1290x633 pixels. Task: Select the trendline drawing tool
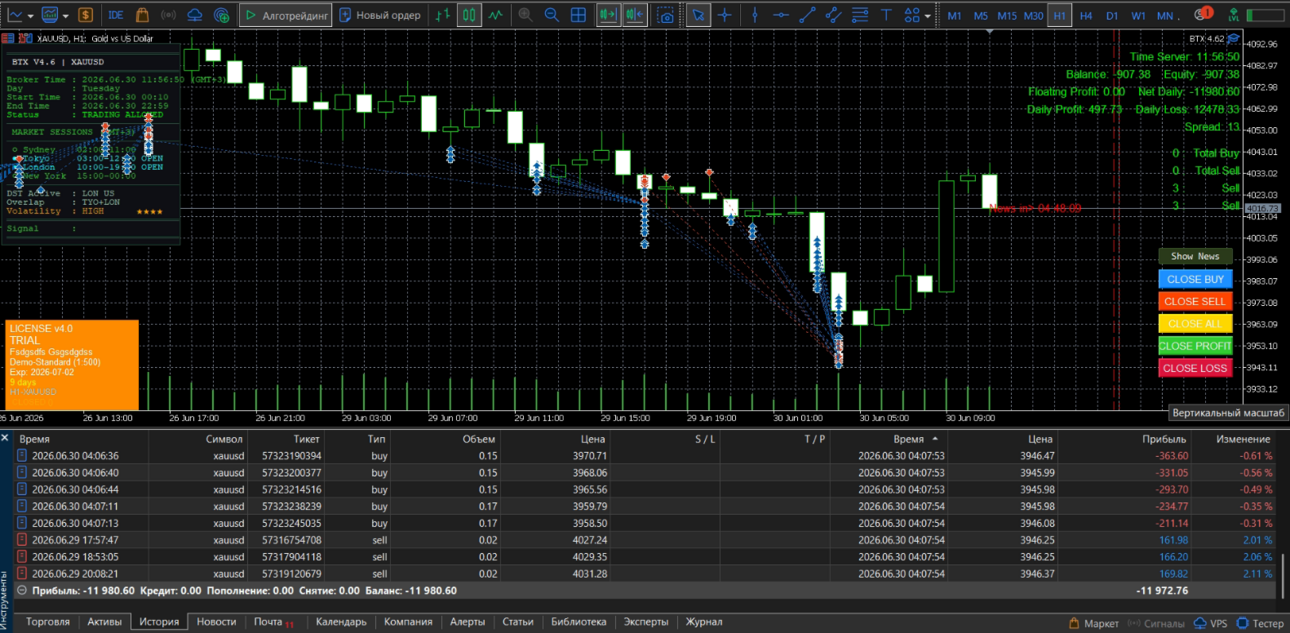(806, 15)
